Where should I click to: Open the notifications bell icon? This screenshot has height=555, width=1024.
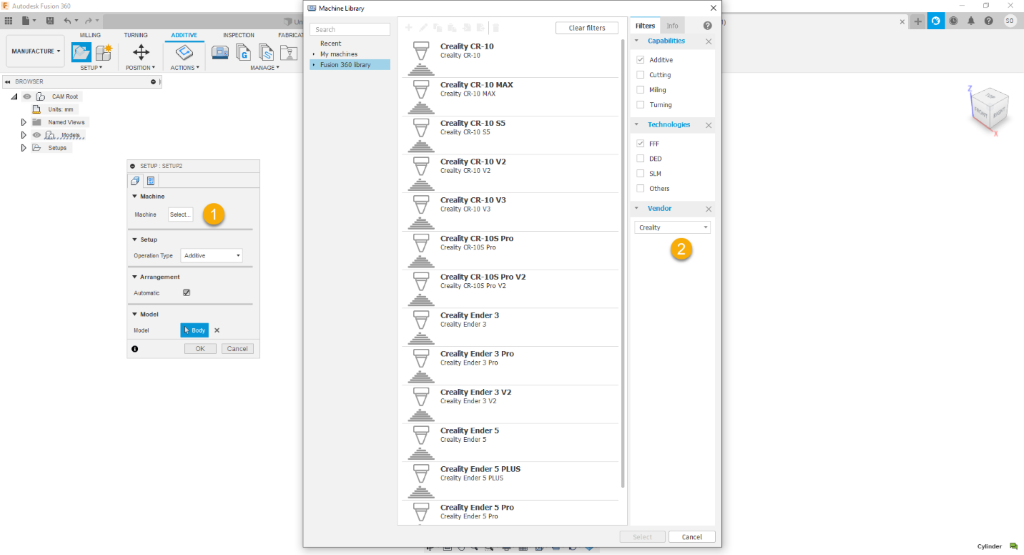[x=971, y=22]
